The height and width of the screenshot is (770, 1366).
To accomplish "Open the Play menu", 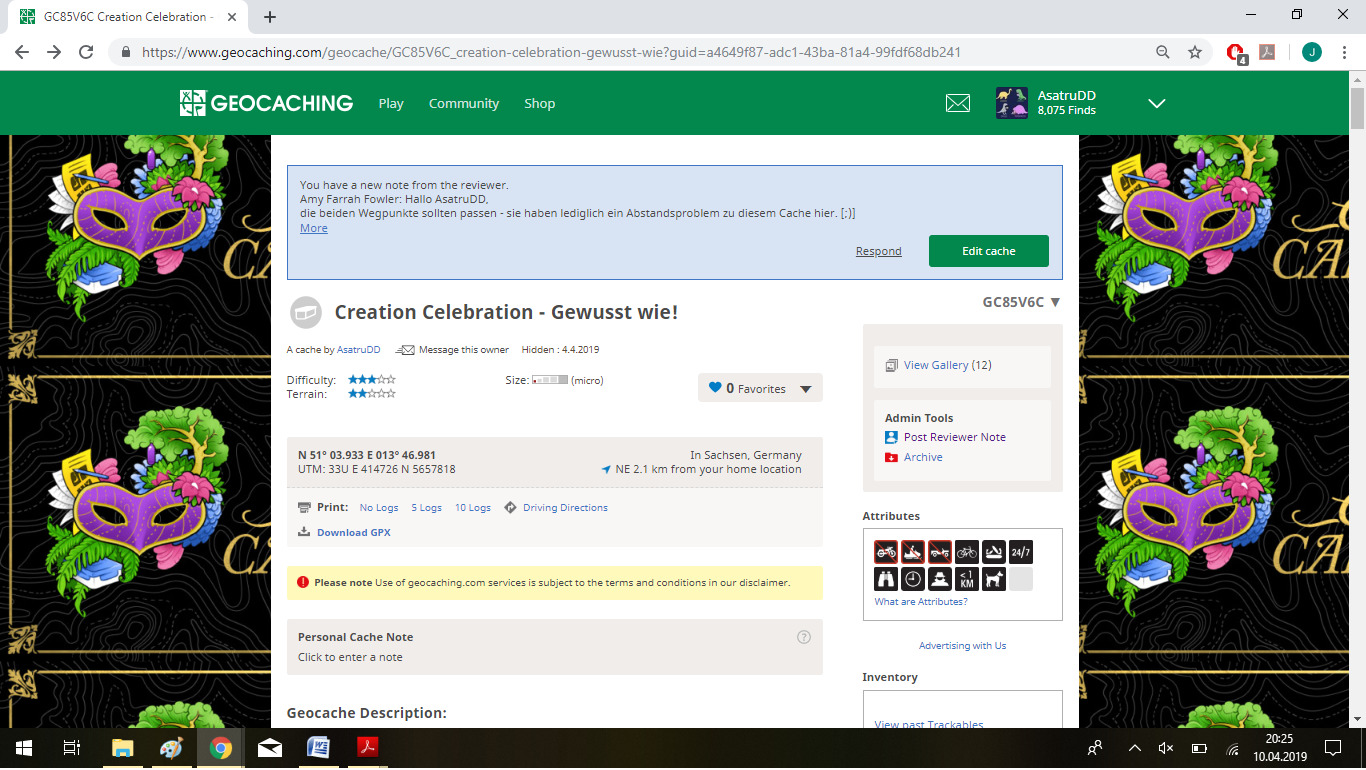I will [x=391, y=103].
